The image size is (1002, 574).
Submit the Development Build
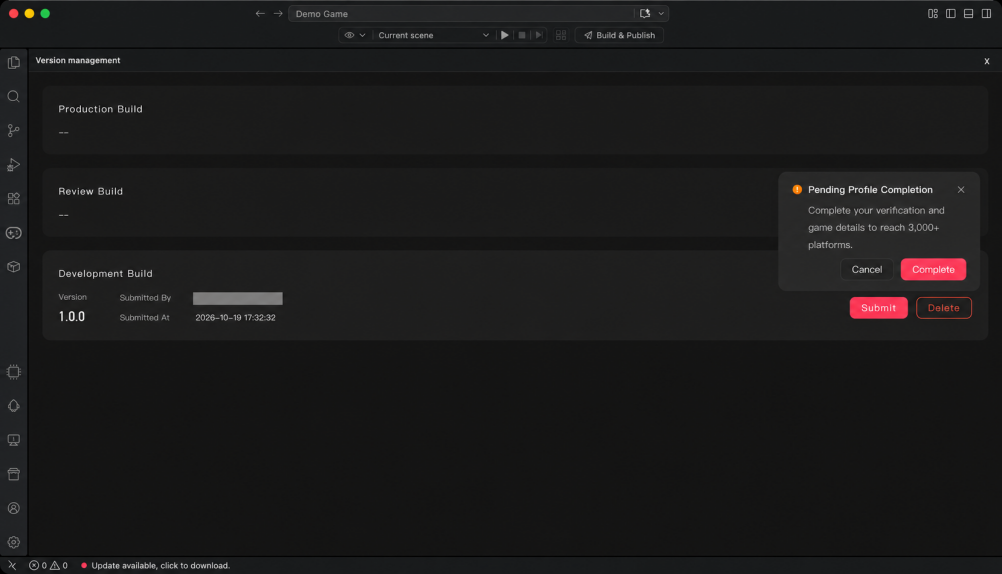(x=878, y=308)
